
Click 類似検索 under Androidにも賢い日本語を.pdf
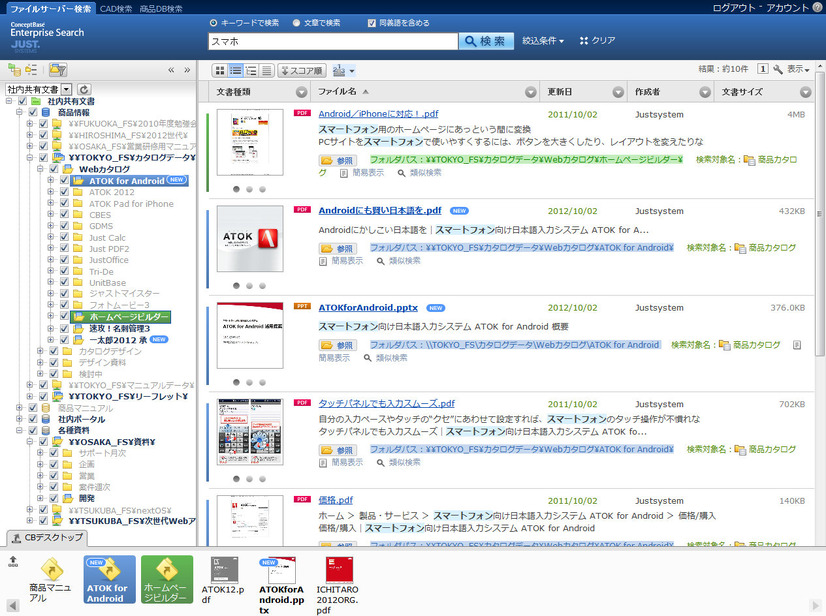coord(399,261)
